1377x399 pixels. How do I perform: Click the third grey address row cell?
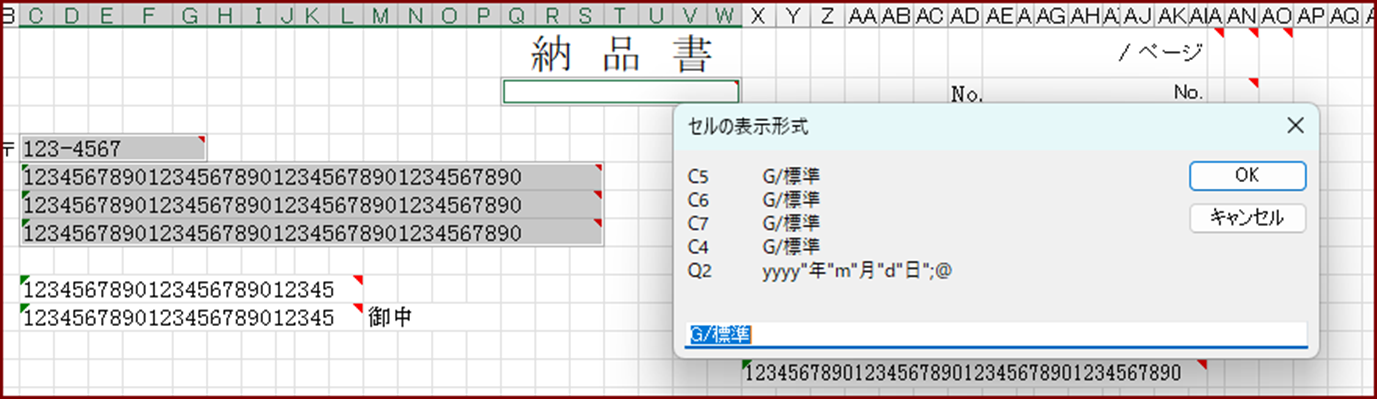click(x=312, y=233)
